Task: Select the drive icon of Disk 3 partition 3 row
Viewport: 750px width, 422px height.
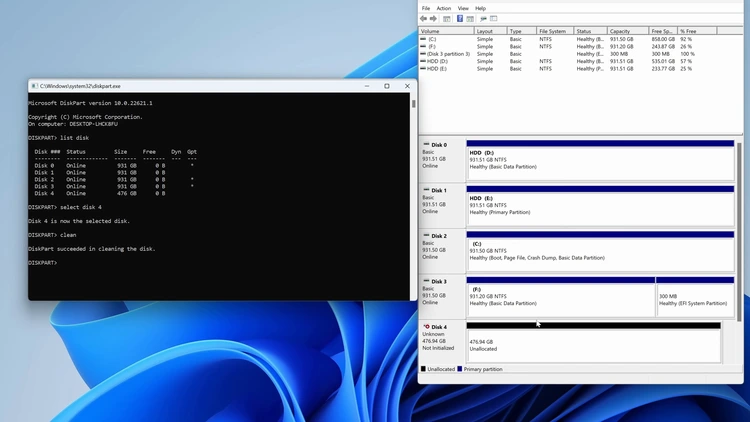Action: click(x=423, y=54)
